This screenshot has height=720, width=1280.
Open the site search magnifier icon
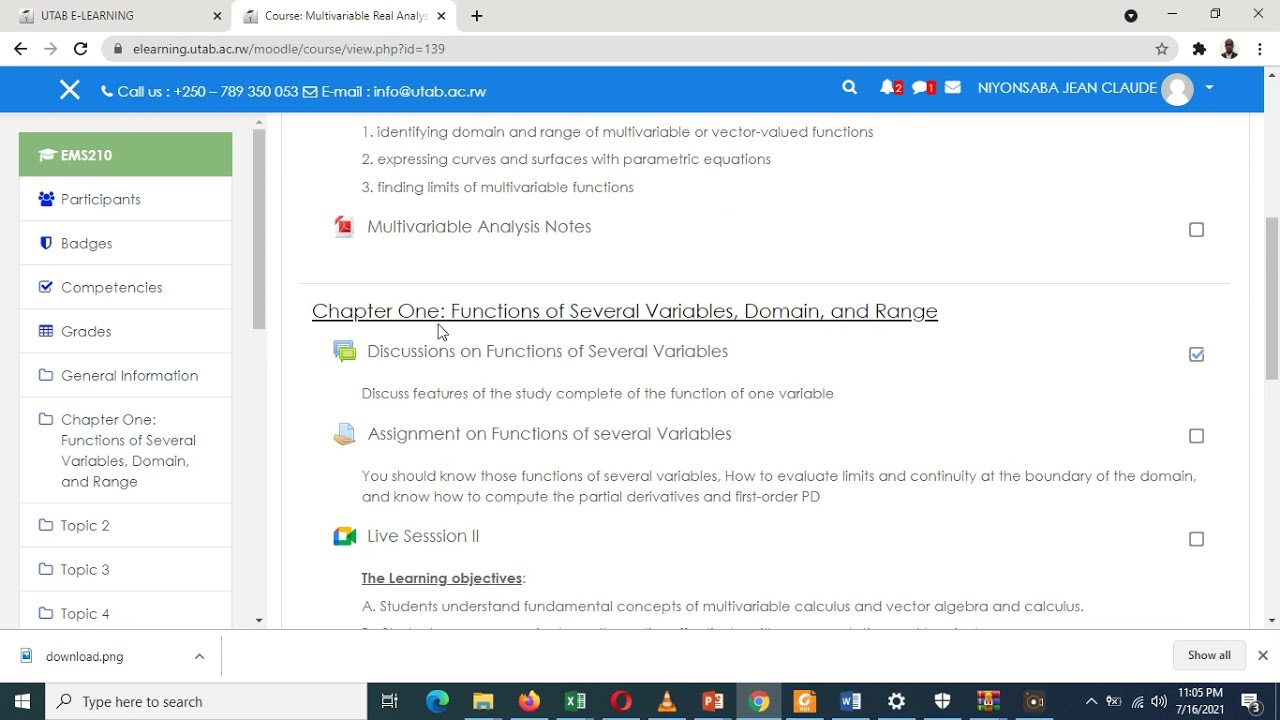(x=850, y=88)
